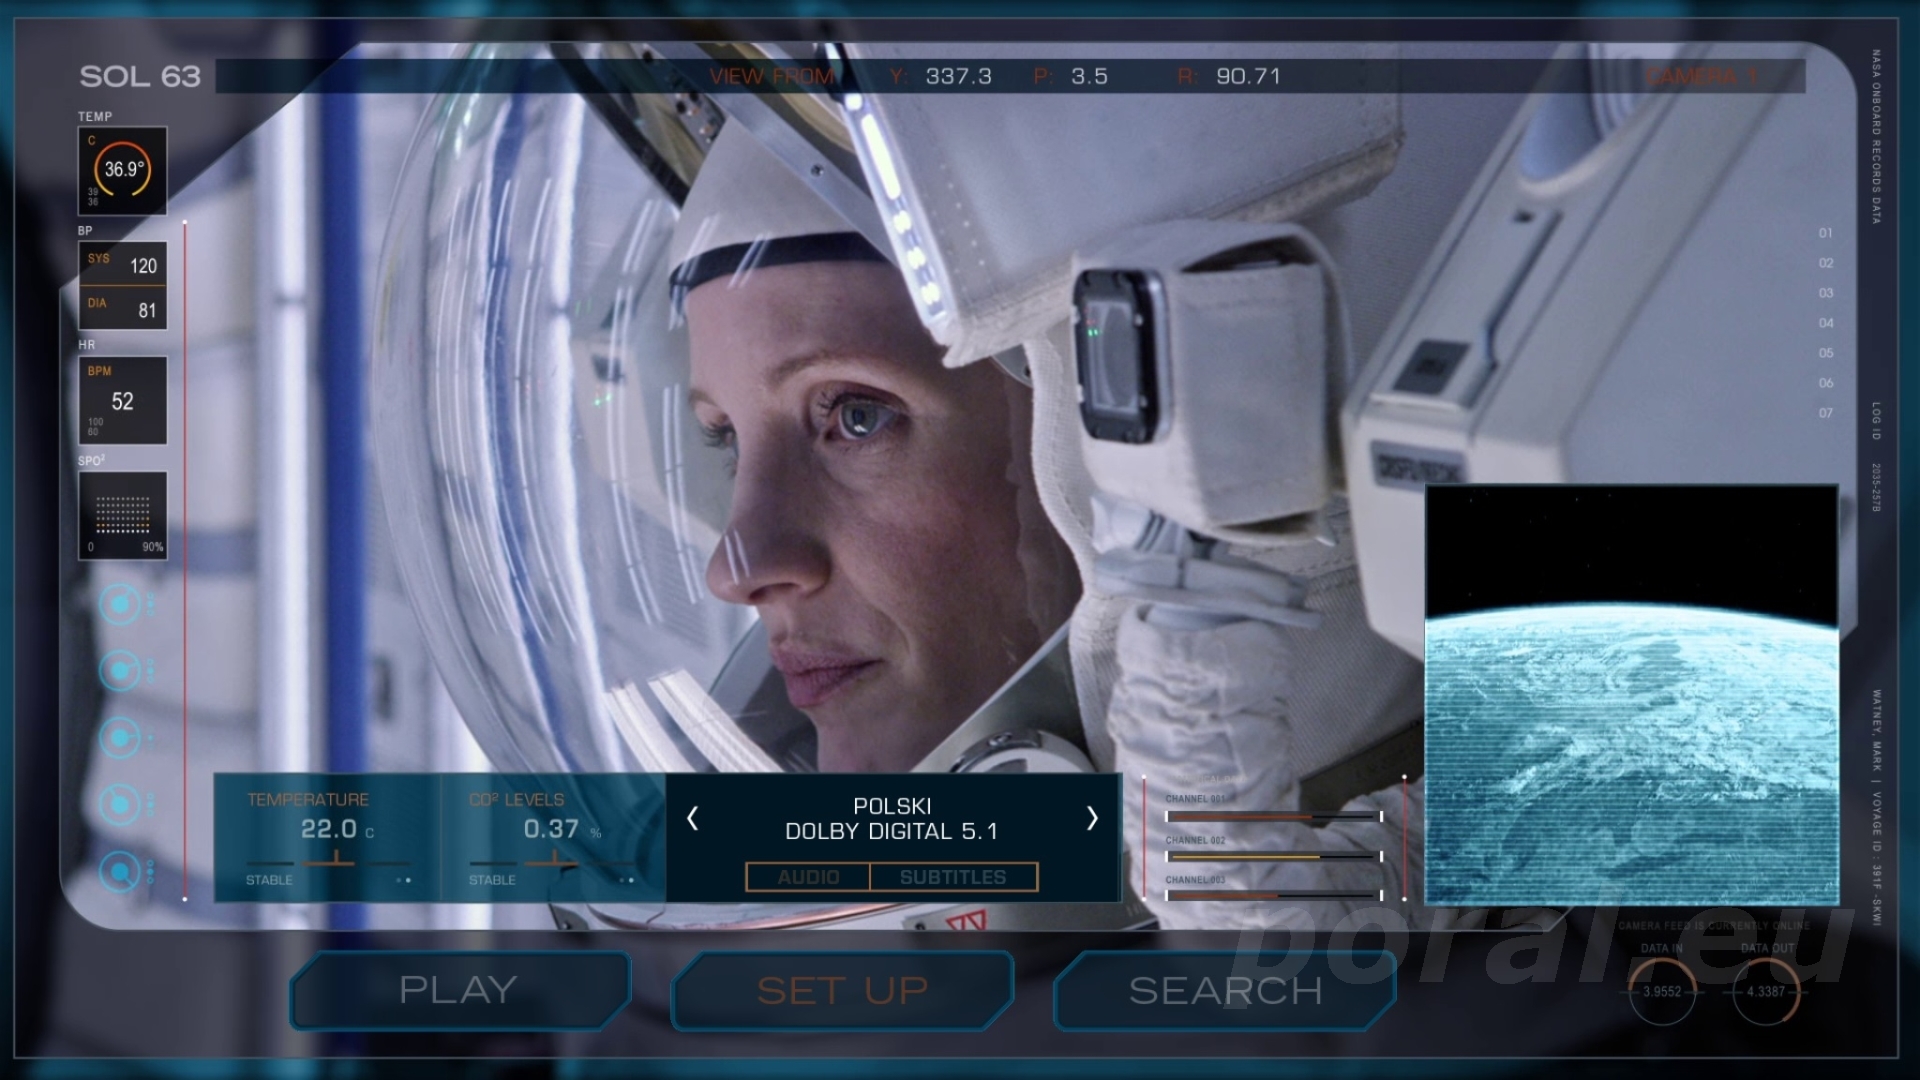Click log entry number 07
Viewport: 1920px width, 1080px height.
1826,413
